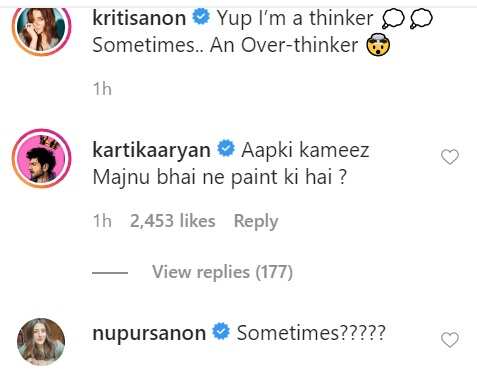Click the verified badge next to nupursanon
The width and height of the screenshot is (477, 369).
point(221,332)
